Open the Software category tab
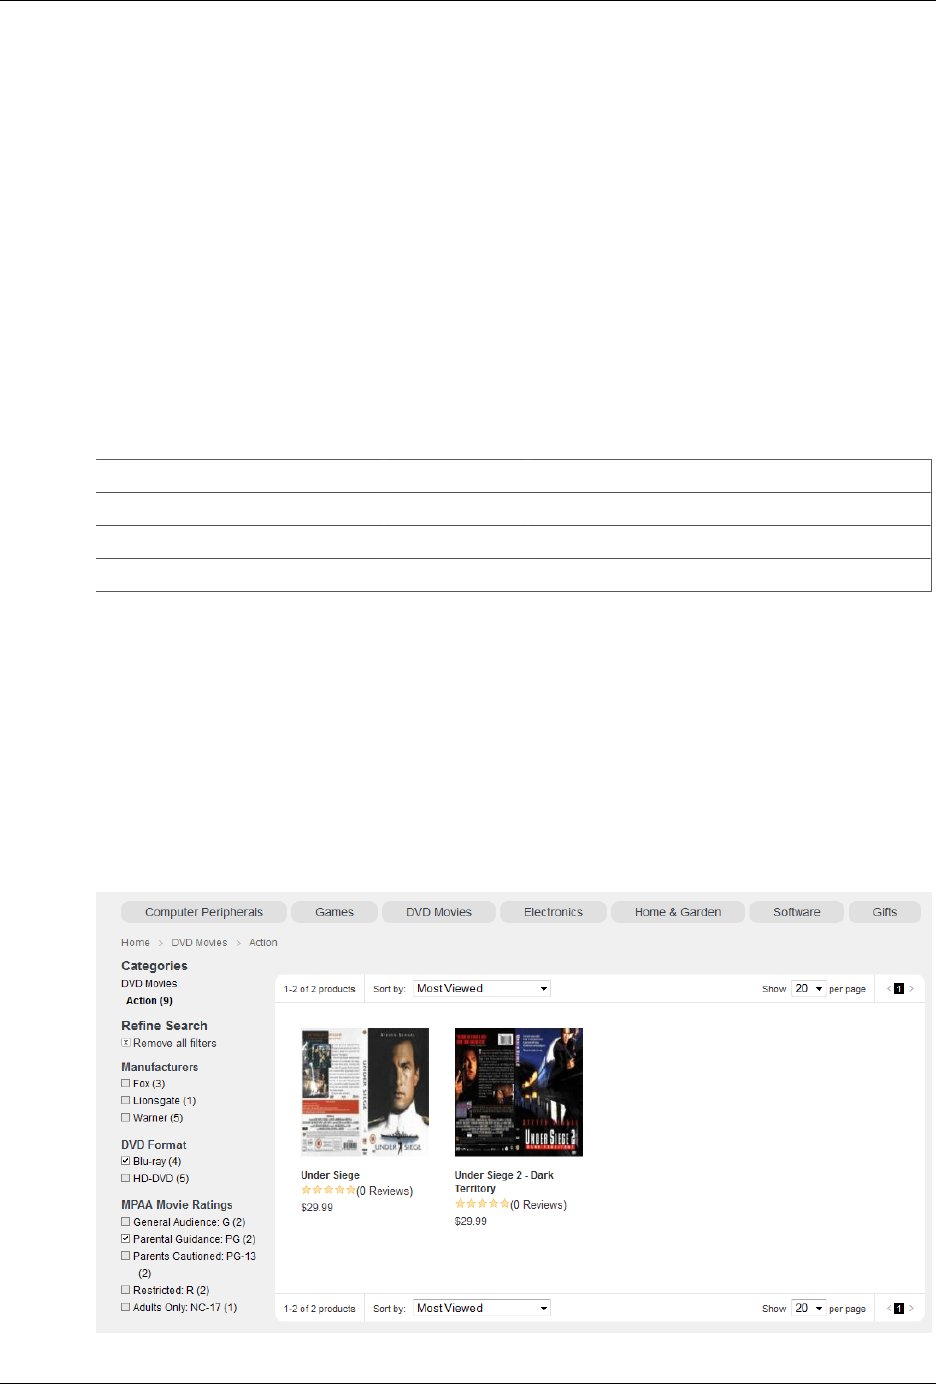936x1384 pixels. [797, 912]
